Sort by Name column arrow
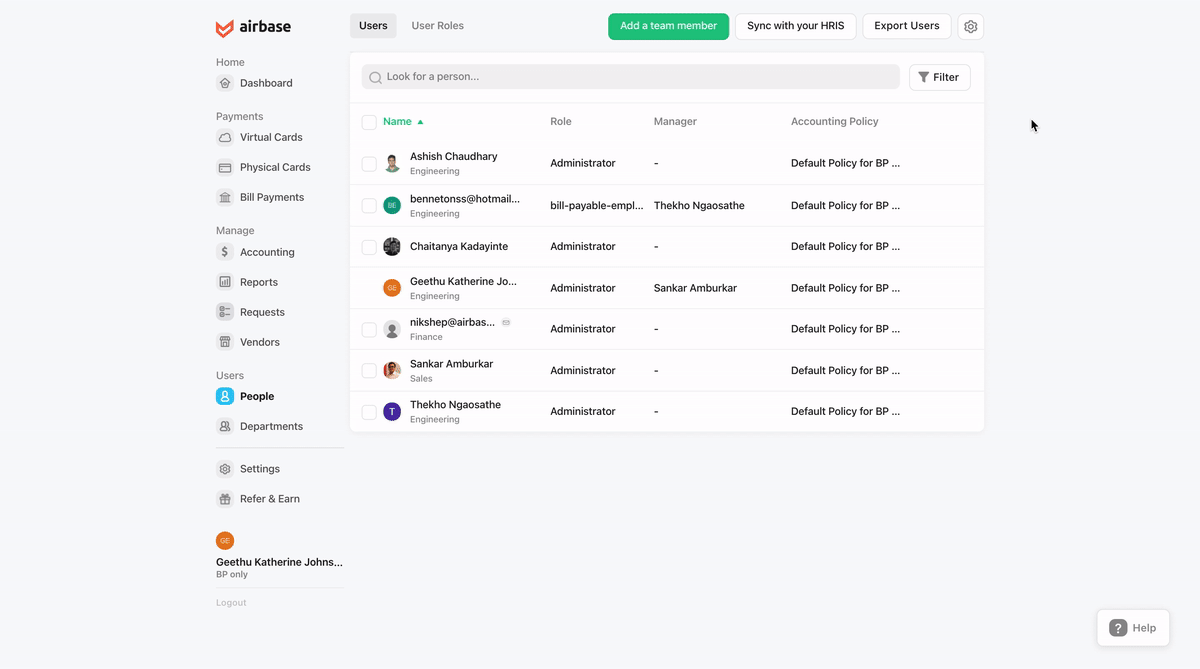The width and height of the screenshot is (1200, 669). (420, 122)
